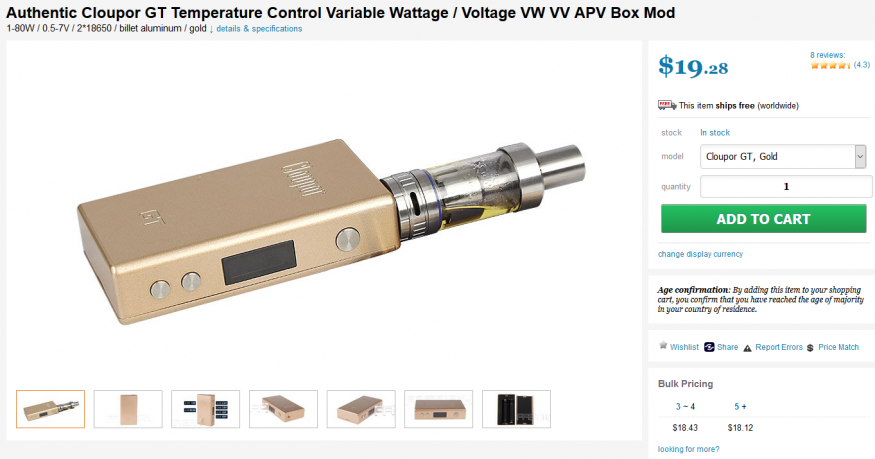Select the last thumbnail showing battery compartment

(516, 409)
